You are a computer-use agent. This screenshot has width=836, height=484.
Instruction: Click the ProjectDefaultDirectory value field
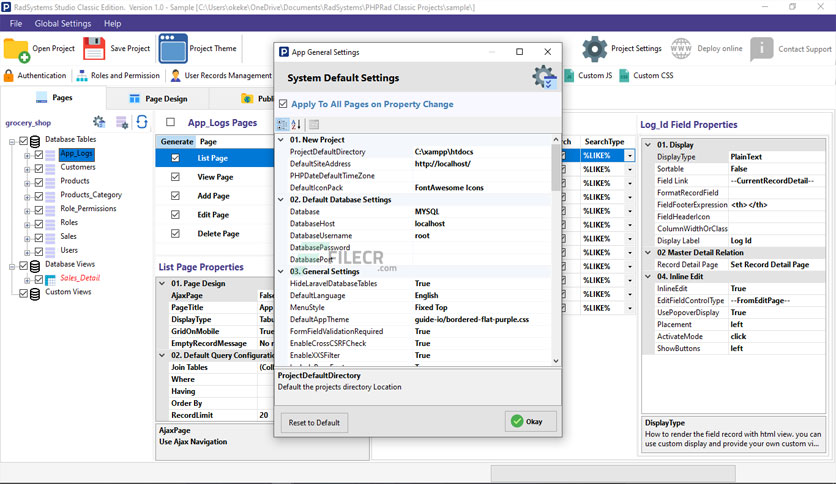[x=482, y=152]
